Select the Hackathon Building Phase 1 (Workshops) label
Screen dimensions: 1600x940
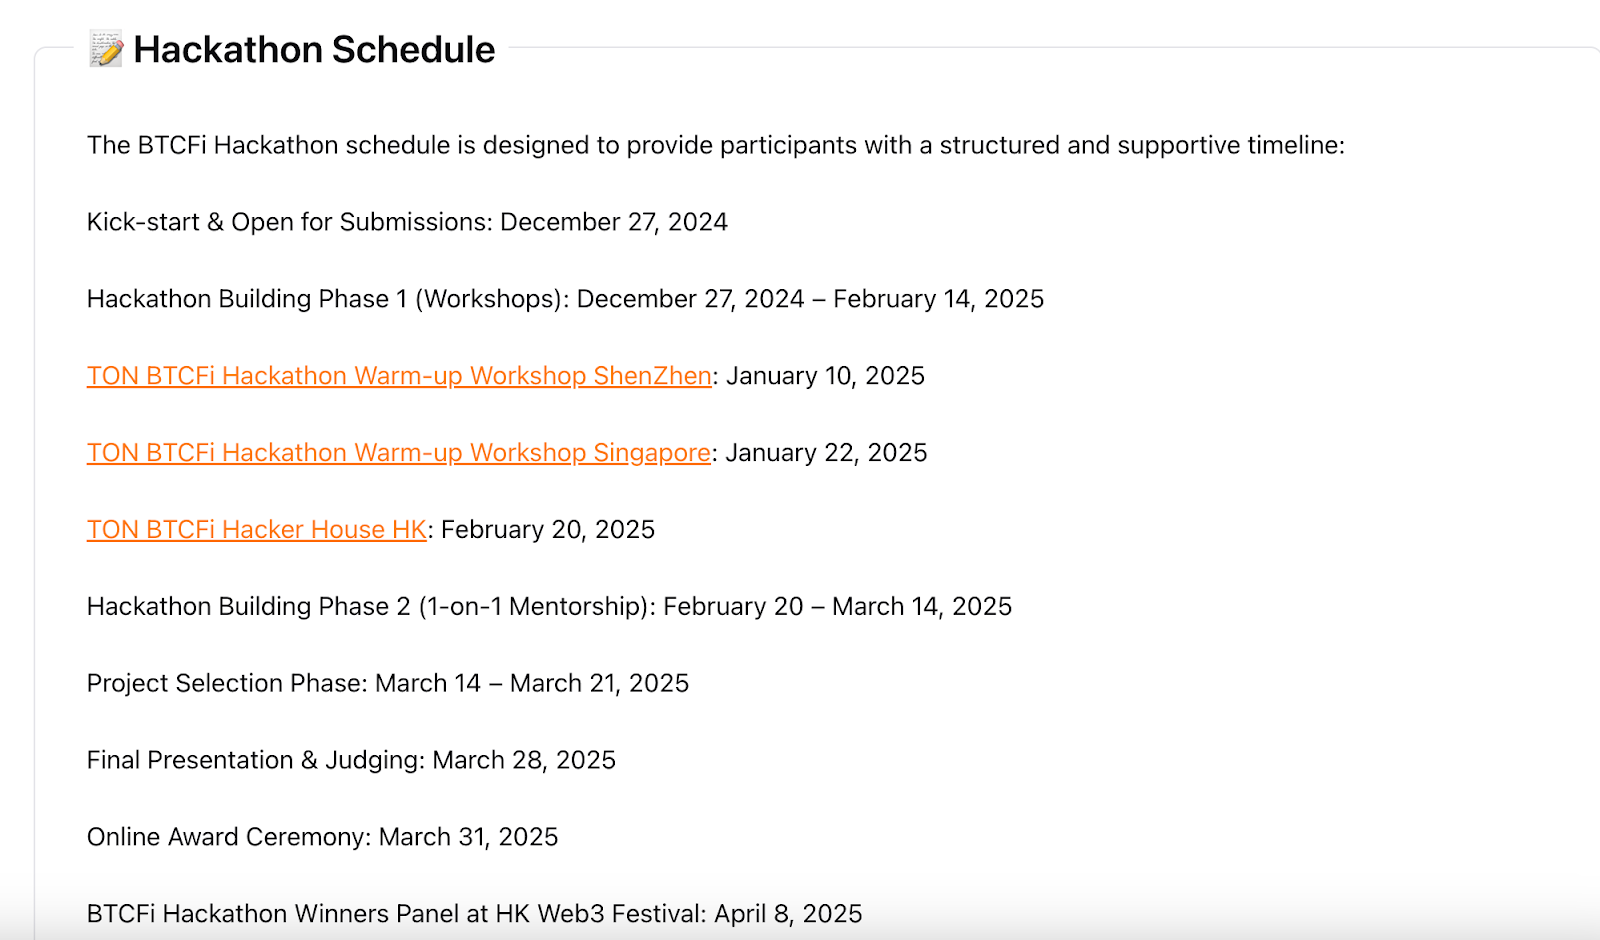tap(328, 299)
